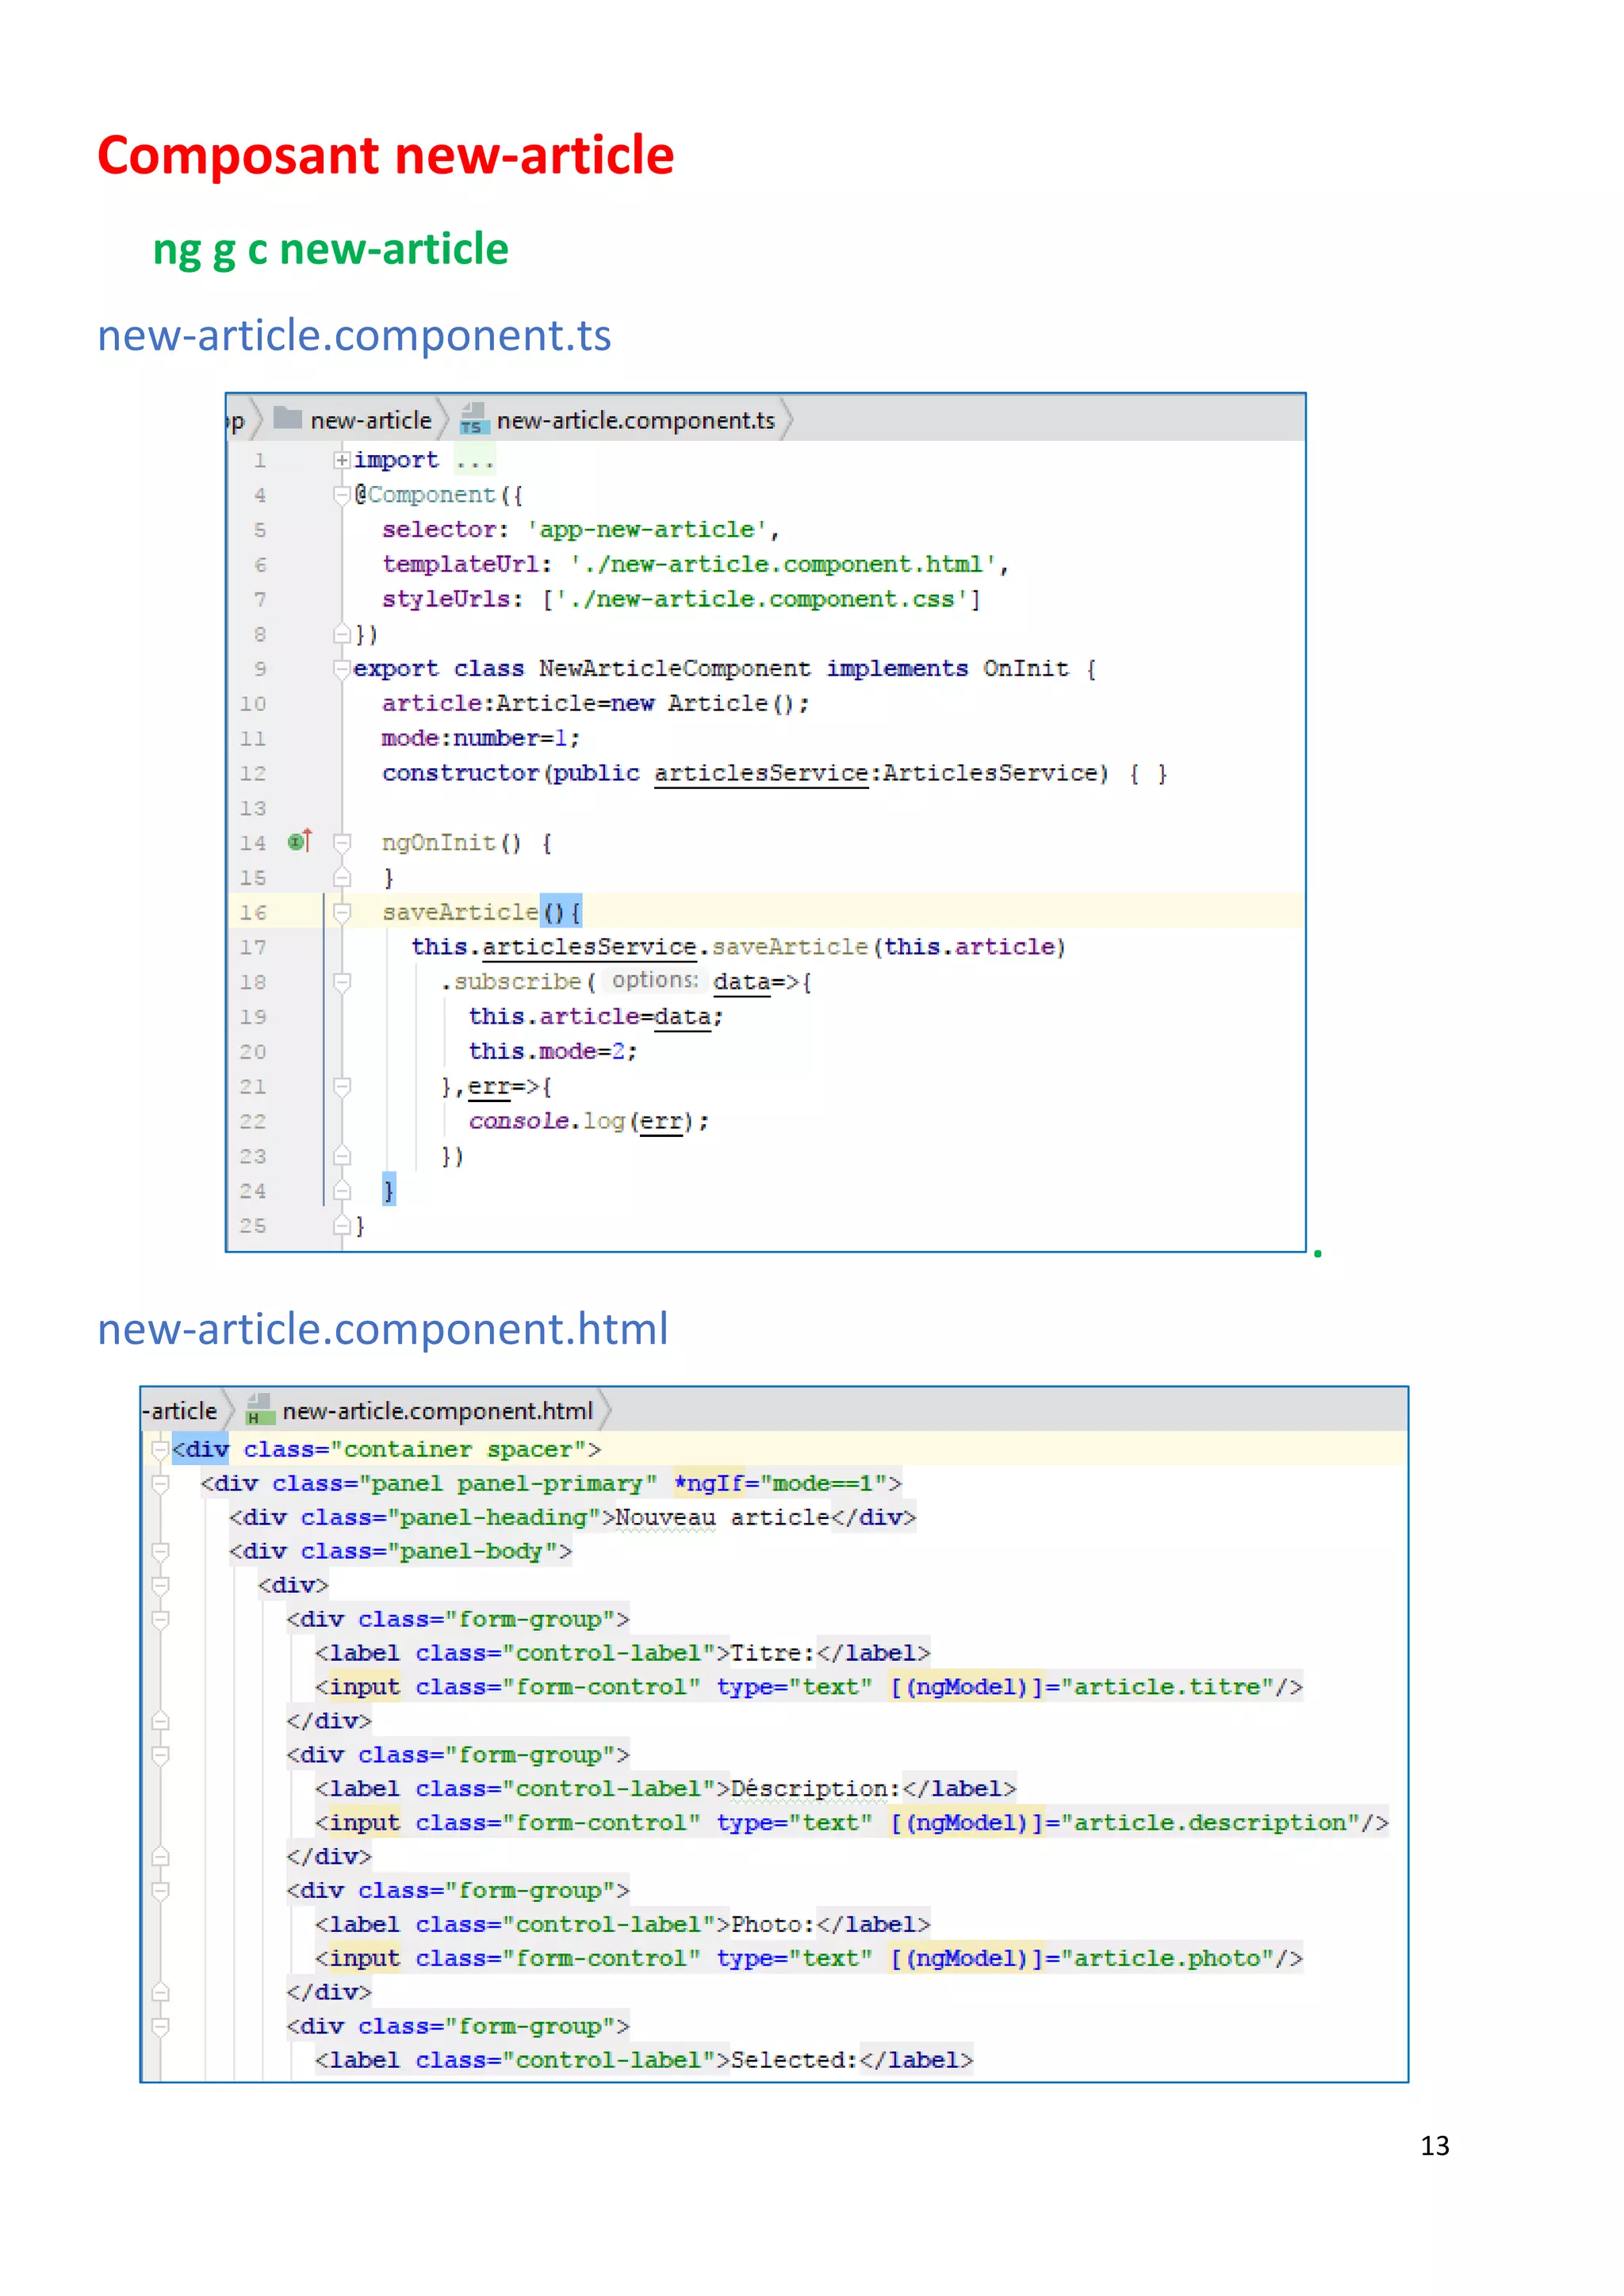Expand the collapsed import block at line 1
Screen dimensions: 1624x2296
[x=342, y=460]
